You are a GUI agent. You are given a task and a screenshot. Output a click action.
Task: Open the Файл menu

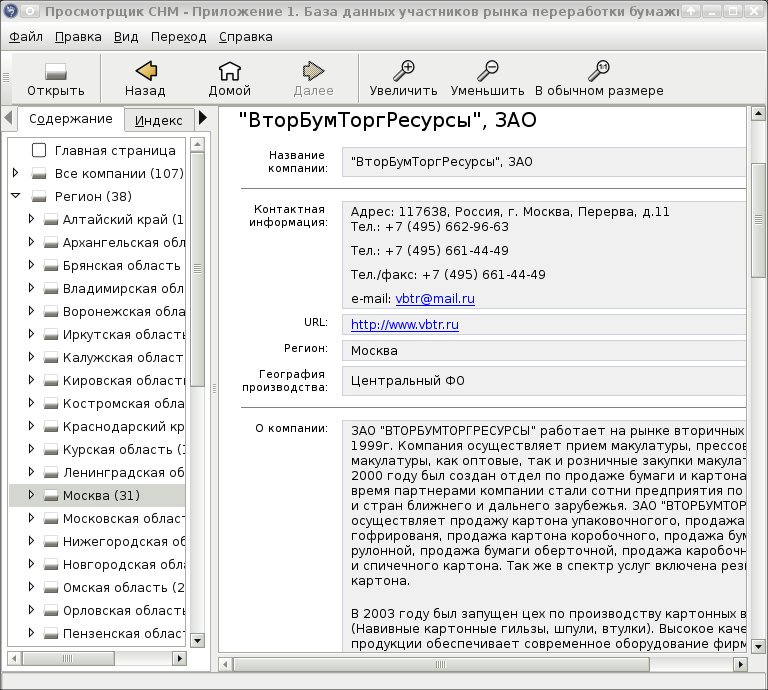[26, 37]
